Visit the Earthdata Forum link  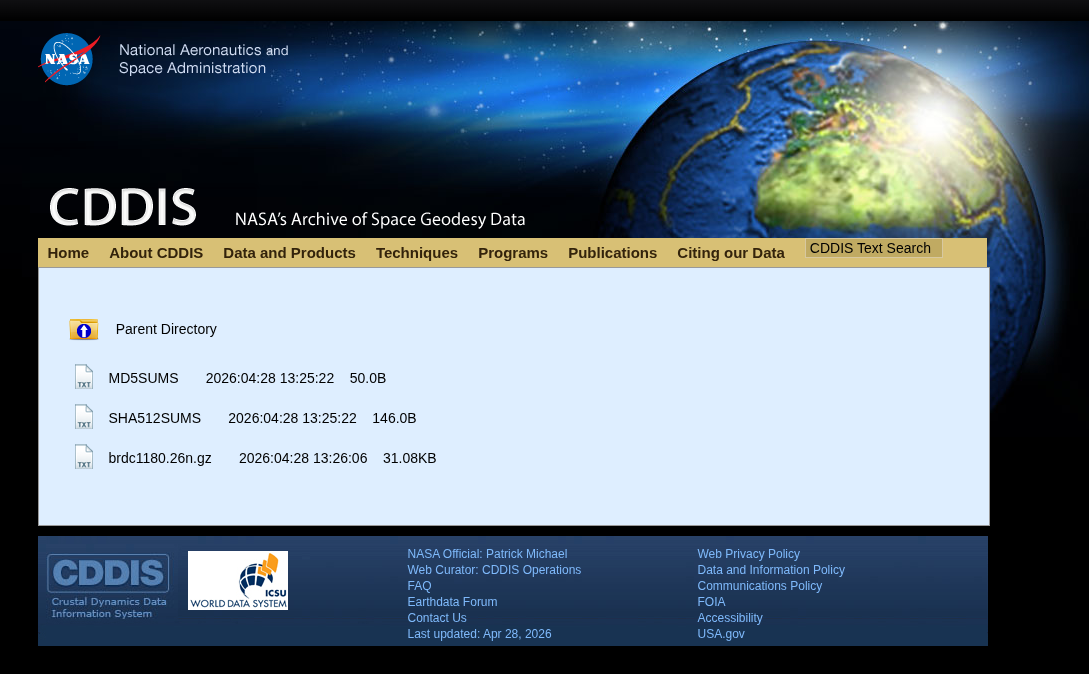[x=452, y=602]
